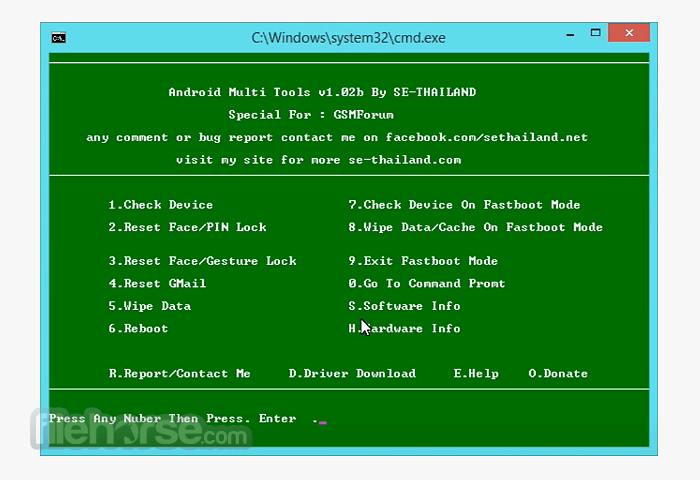Select option 2.Reset Face/PIN Lock
This screenshot has width=700, height=480.
tap(187, 227)
